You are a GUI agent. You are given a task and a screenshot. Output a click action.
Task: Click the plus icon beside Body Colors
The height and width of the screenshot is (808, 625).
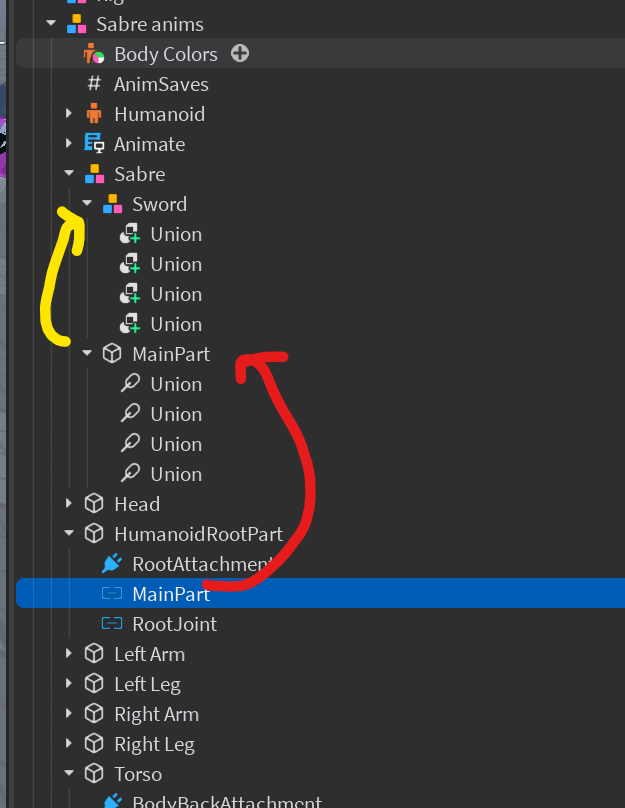point(240,53)
